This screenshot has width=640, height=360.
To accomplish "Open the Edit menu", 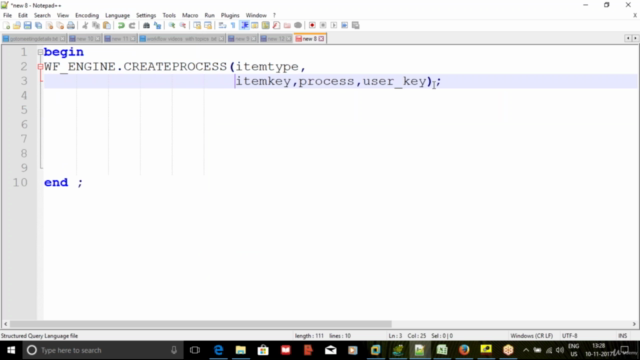I will coord(22,15).
